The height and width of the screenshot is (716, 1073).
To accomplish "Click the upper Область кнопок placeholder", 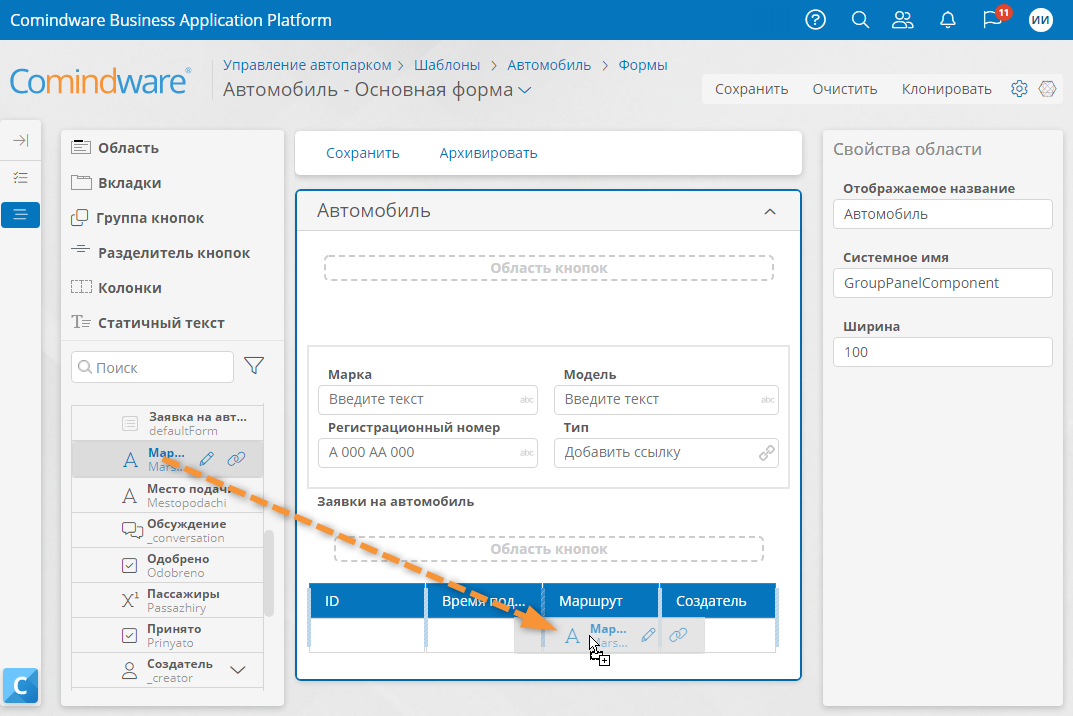I will tap(549, 268).
